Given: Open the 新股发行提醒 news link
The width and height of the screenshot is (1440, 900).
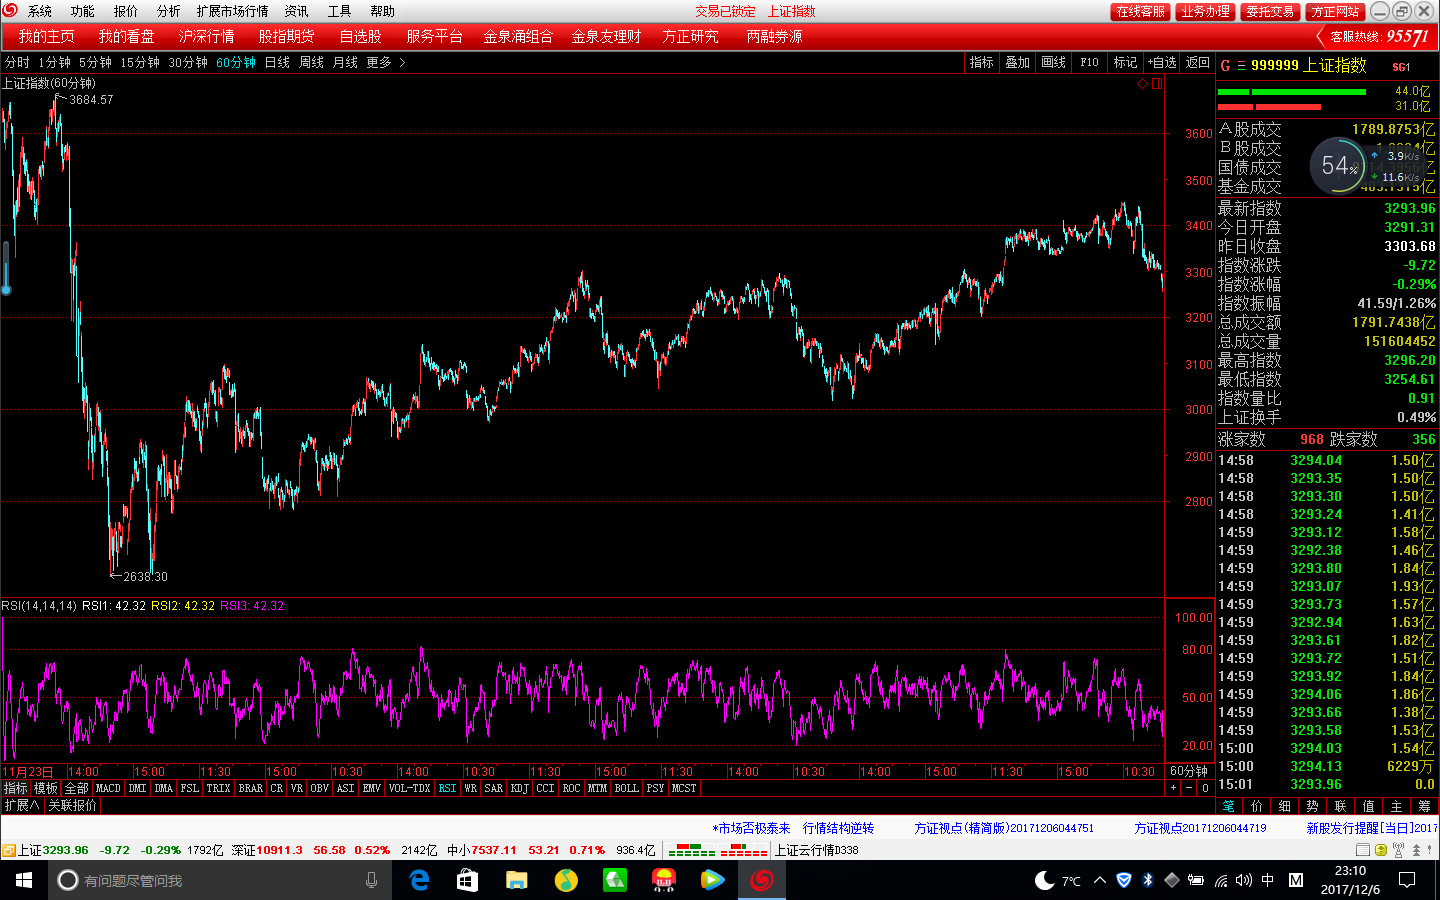Looking at the screenshot, I should coord(1372,828).
